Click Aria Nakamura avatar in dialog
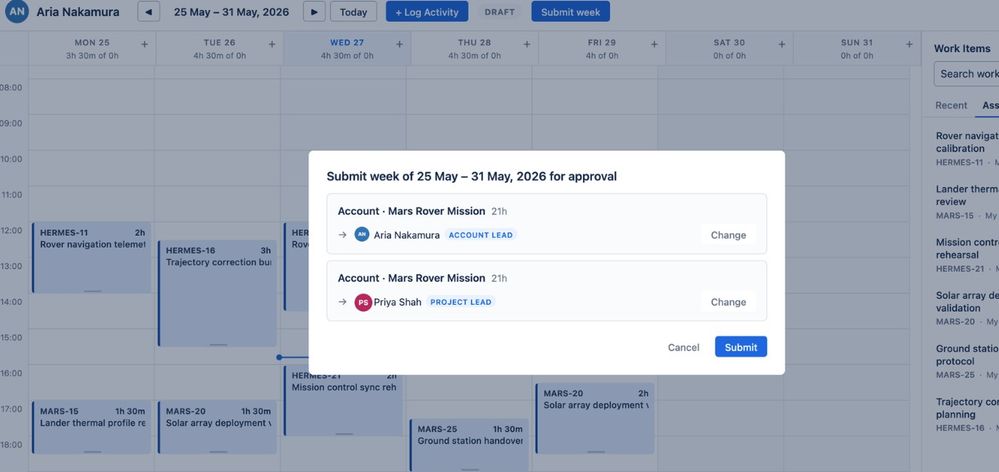The width and height of the screenshot is (999, 472). 362,234
